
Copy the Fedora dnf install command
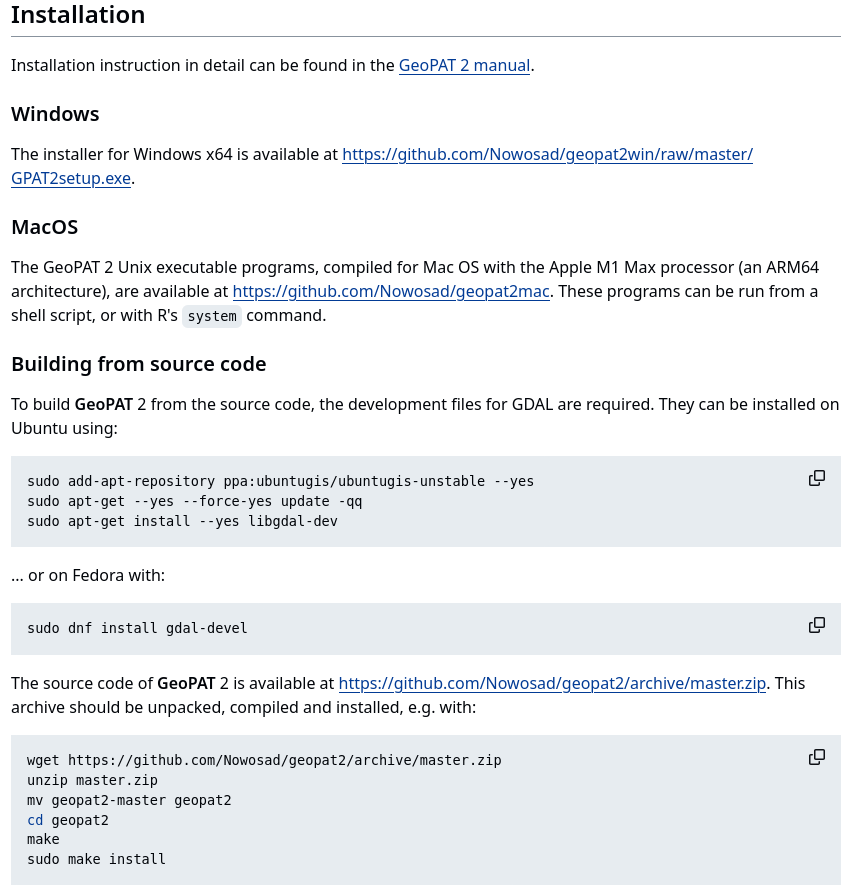pos(817,625)
